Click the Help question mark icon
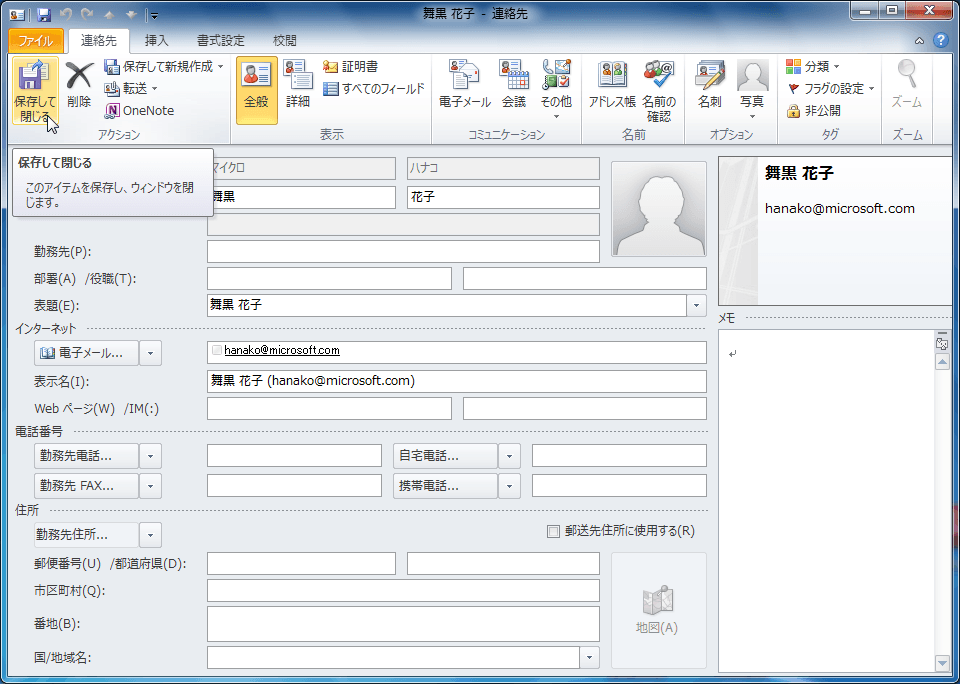The image size is (960, 684). click(940, 41)
